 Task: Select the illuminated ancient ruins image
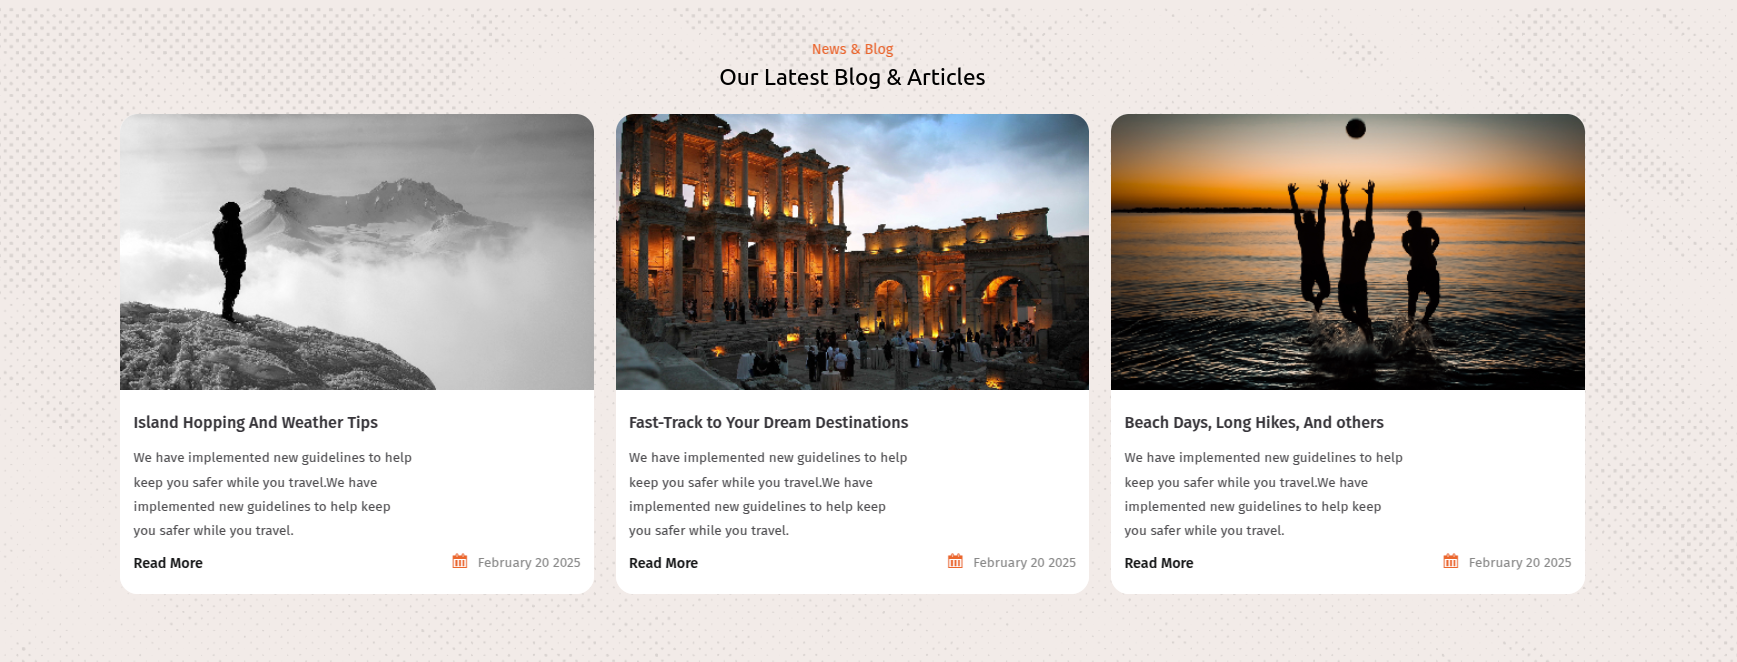click(852, 252)
